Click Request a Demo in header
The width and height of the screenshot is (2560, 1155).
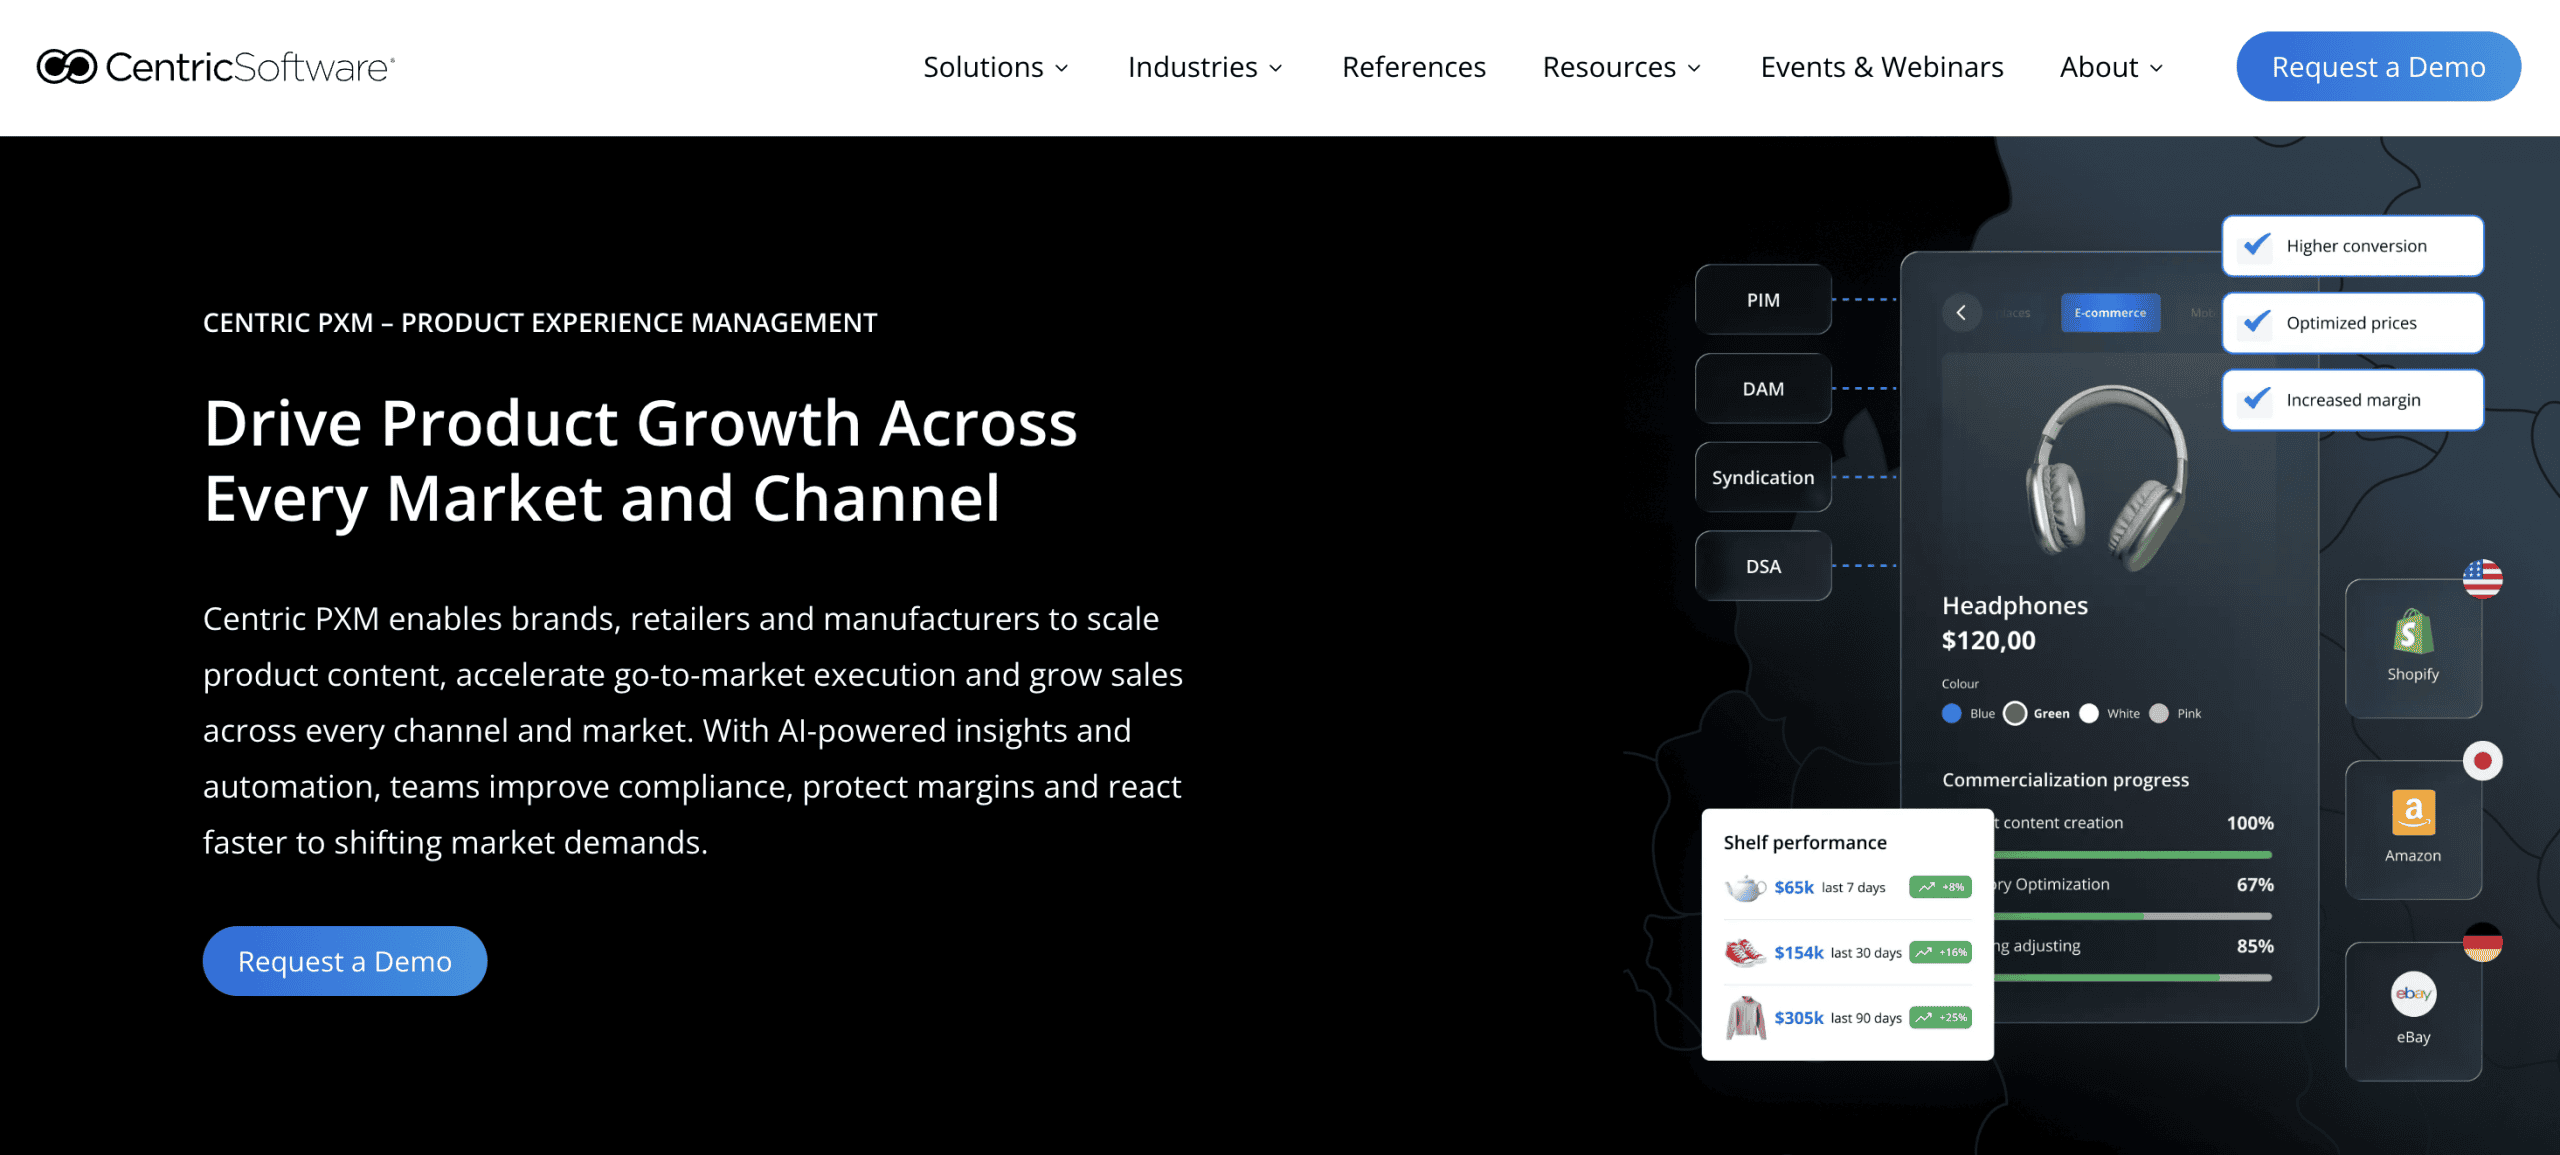pos(2378,66)
